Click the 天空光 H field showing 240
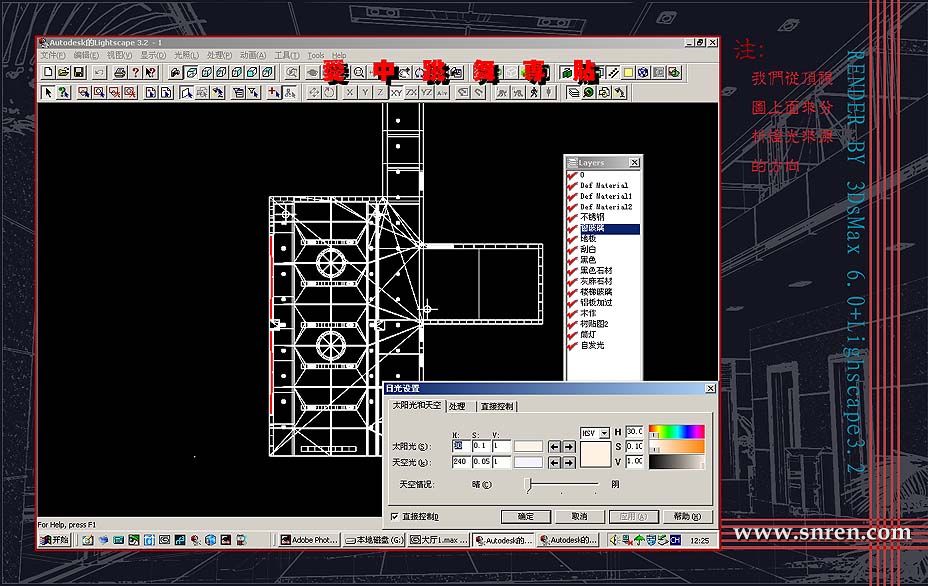This screenshot has height=586, width=928. pos(460,462)
